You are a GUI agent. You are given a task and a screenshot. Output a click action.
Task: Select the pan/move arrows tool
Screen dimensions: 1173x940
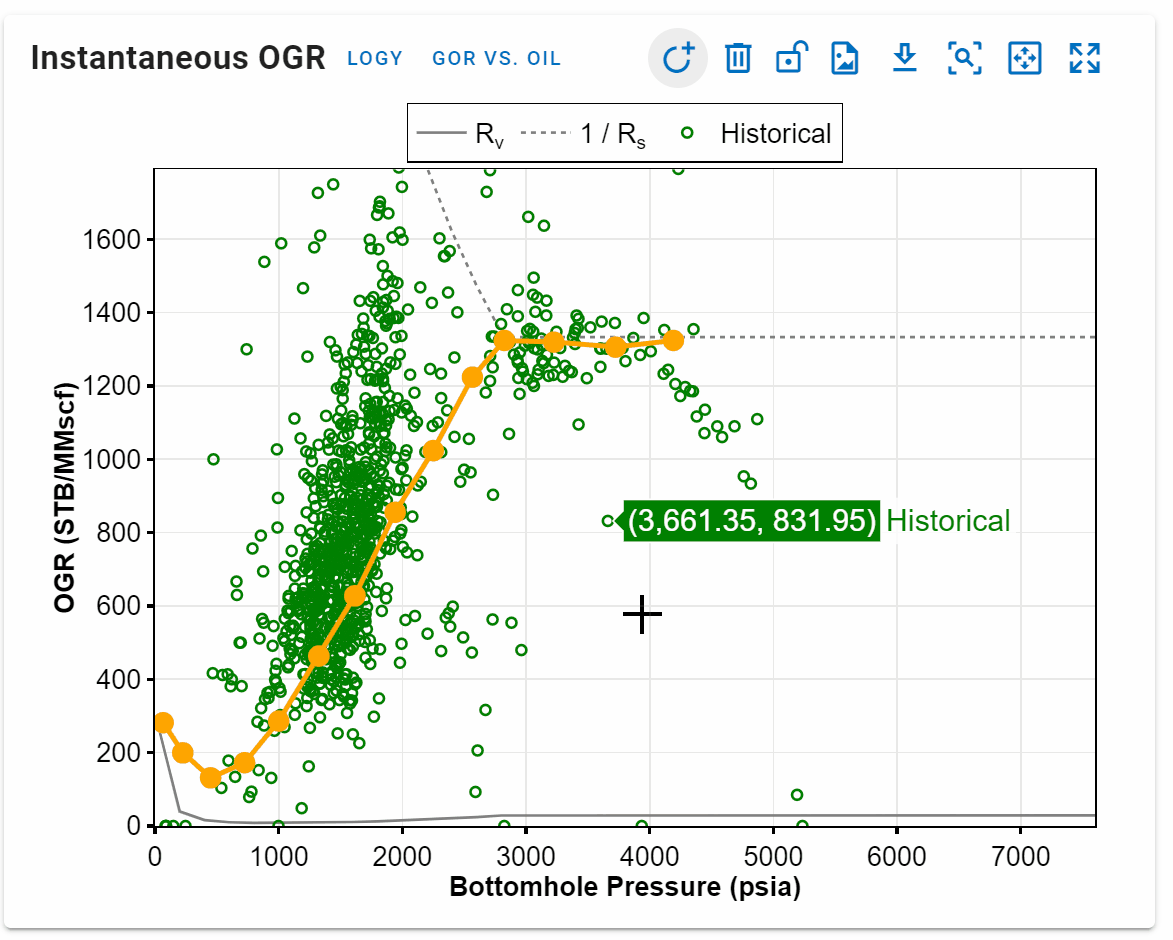(1024, 58)
